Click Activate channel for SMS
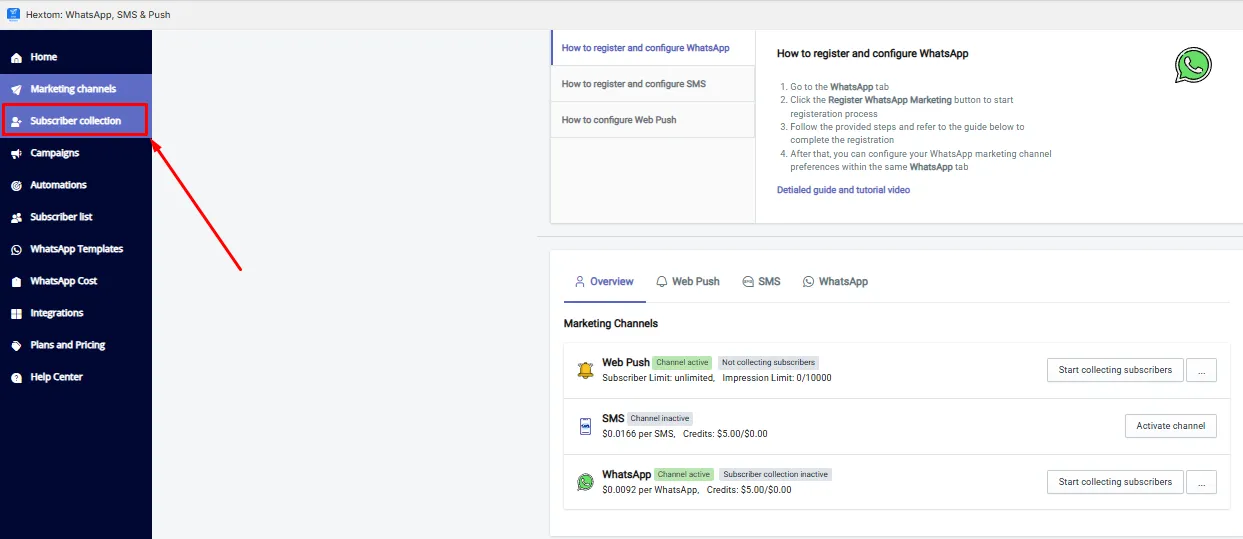Screen dimensions: 1243x539 [x=1170, y=426]
